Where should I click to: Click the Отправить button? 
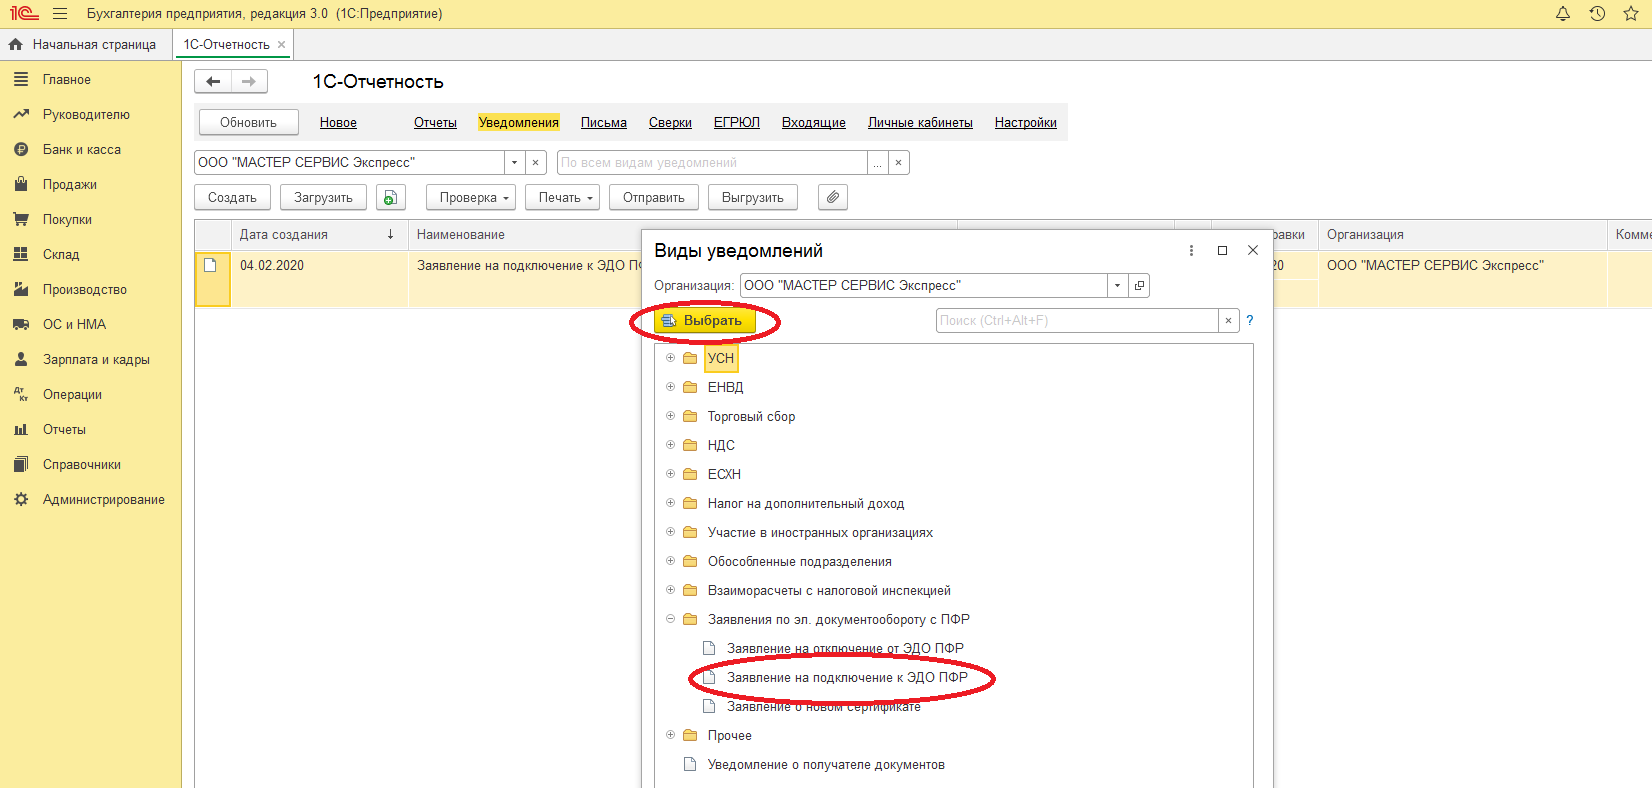coord(654,197)
